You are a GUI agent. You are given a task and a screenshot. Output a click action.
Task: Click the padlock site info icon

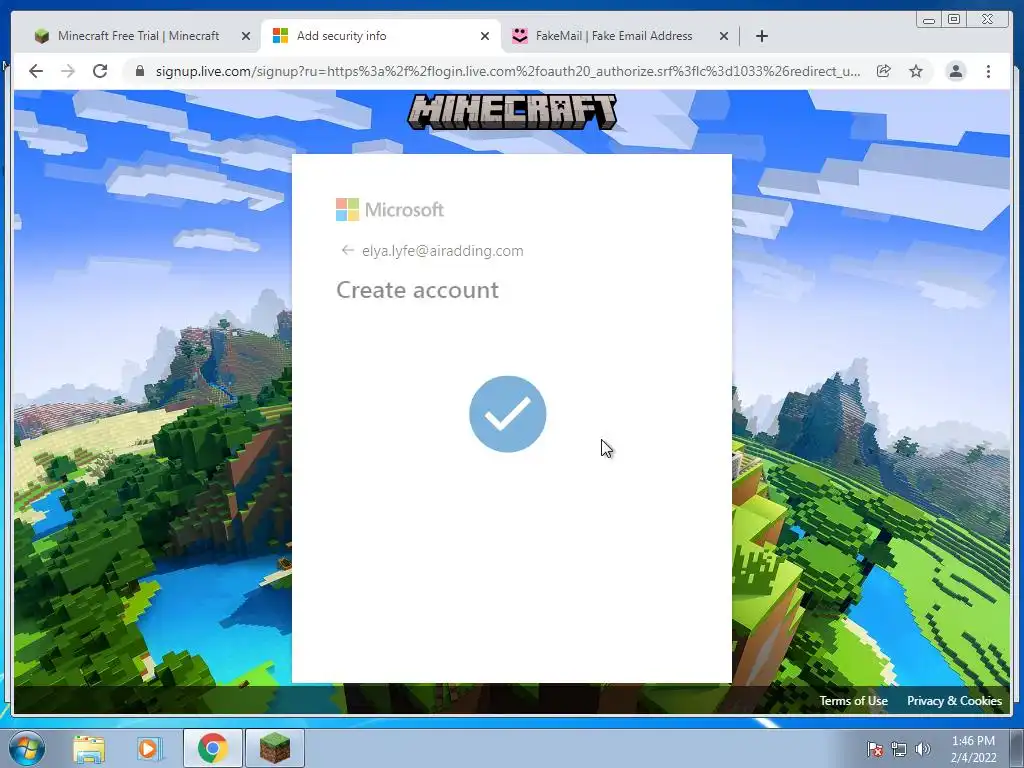click(x=140, y=71)
